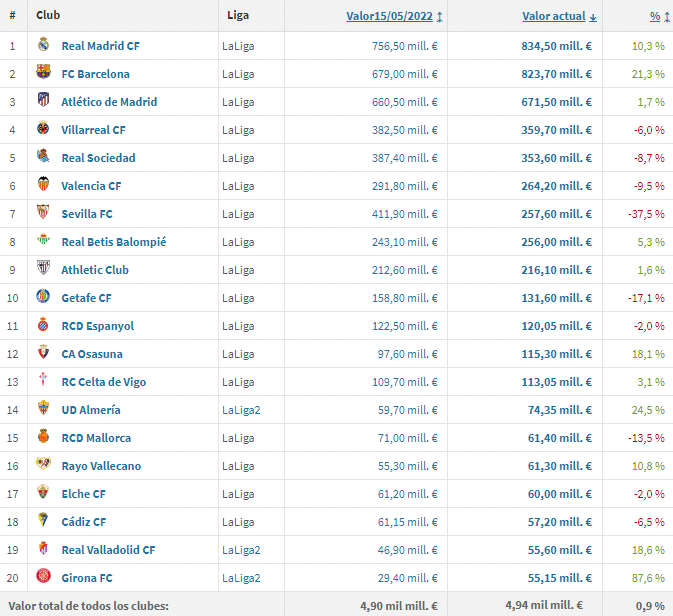This screenshot has height=616, width=673.
Task: Select the -37,5 % change for Sevilla
Action: (x=646, y=214)
